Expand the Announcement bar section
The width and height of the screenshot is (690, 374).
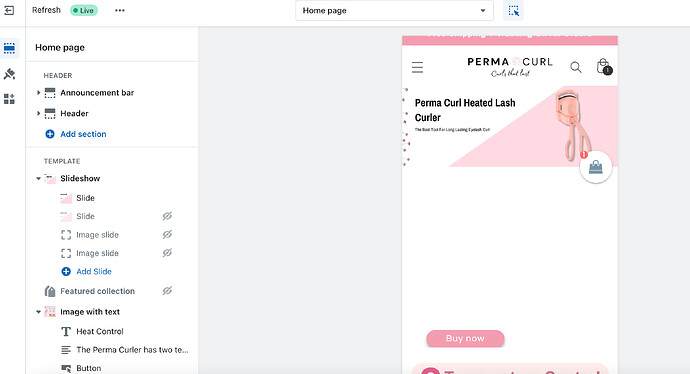tap(38, 93)
